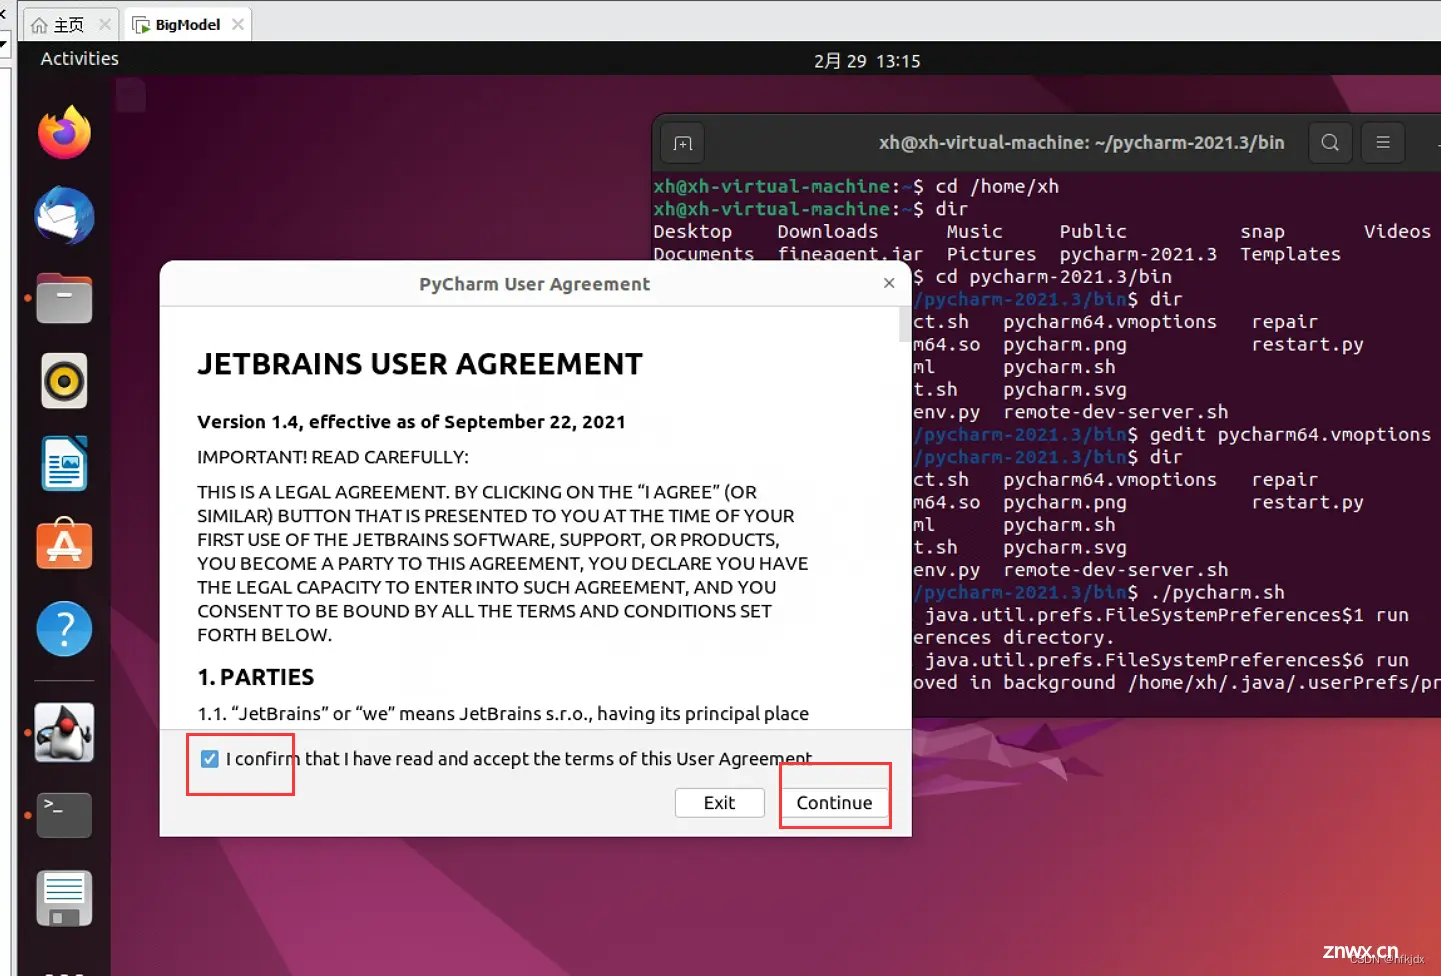Uncheck the confirm User Agreement checkbox
The image size is (1441, 976).
pyautogui.click(x=209, y=759)
